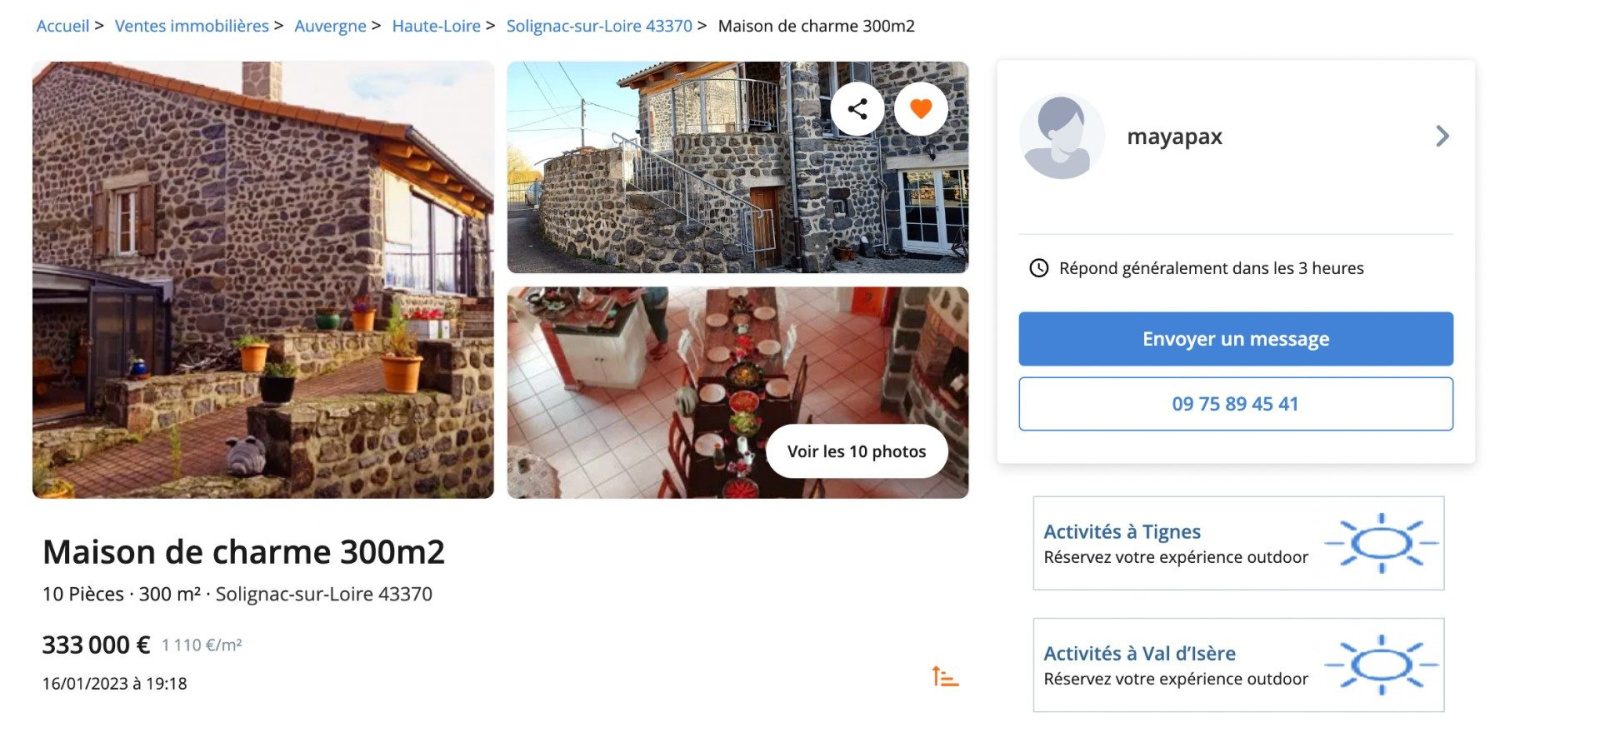Open the main stone house photo
This screenshot has height=732, width=1600.
[263, 280]
